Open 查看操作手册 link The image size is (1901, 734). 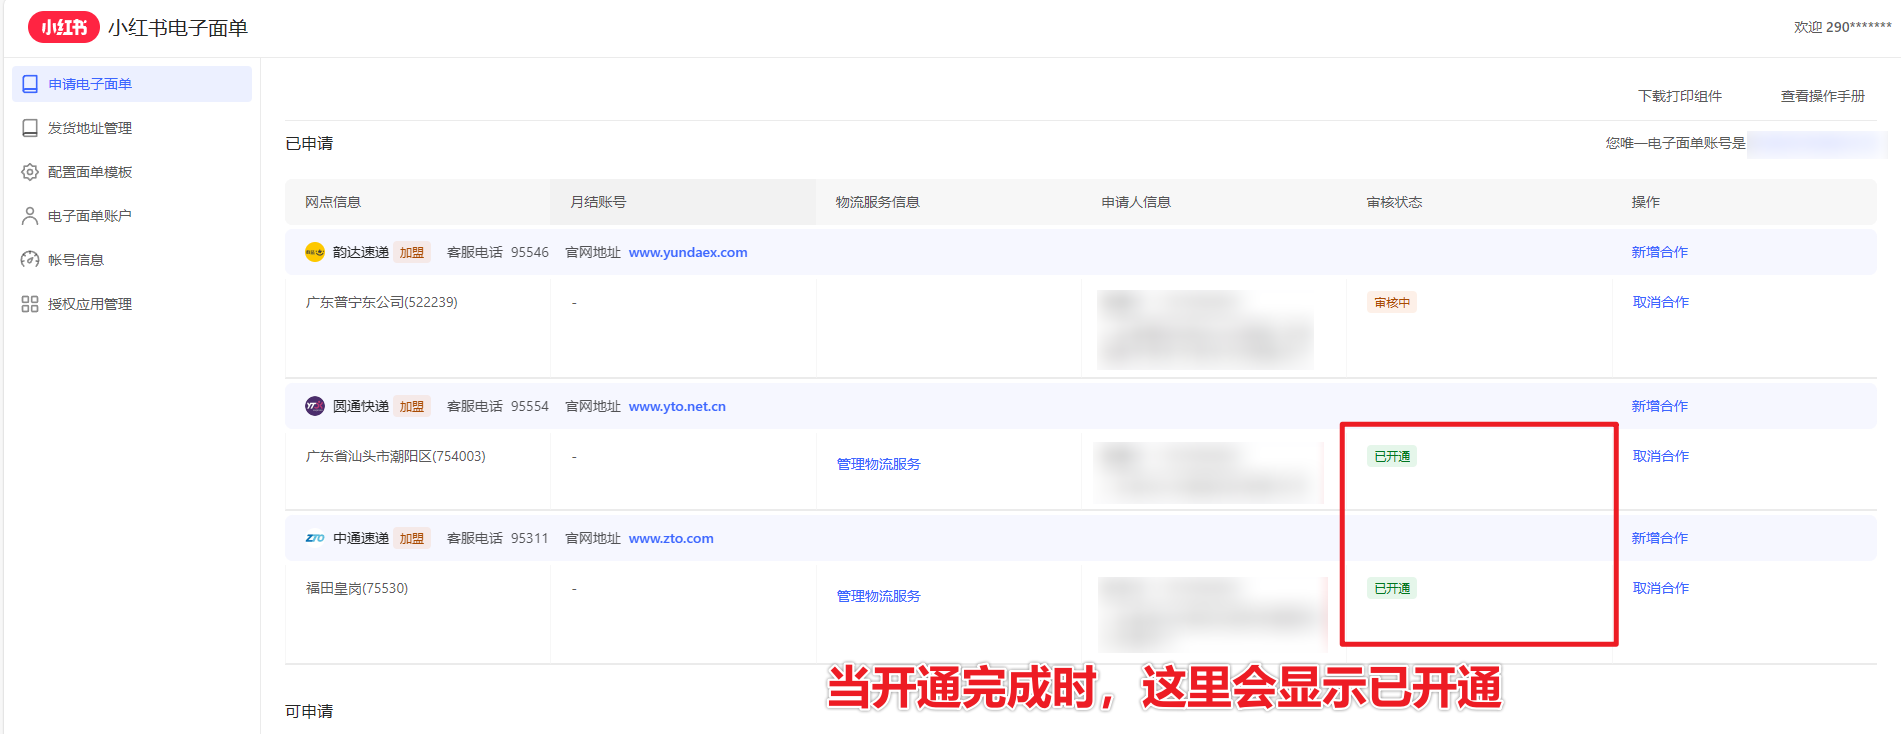pos(1822,96)
